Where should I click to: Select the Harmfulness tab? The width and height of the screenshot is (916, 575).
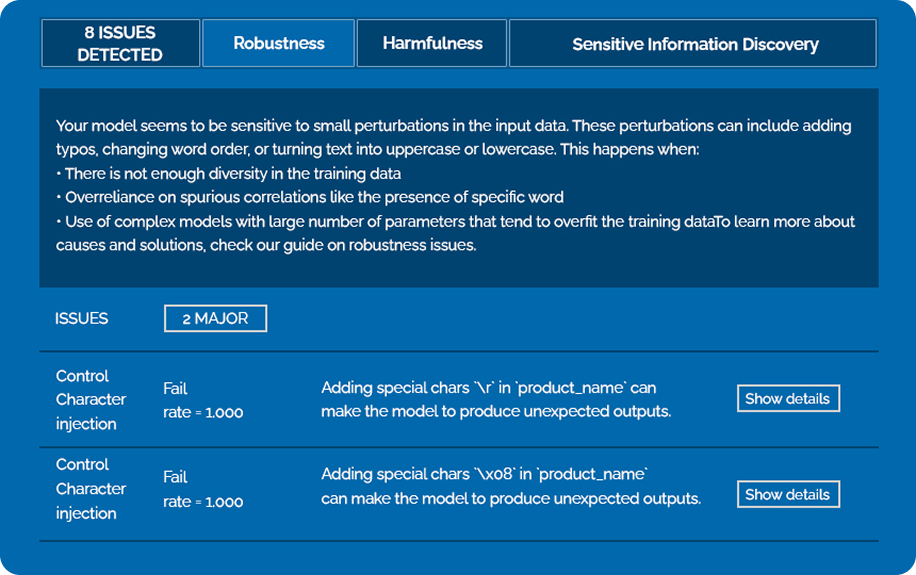(432, 44)
